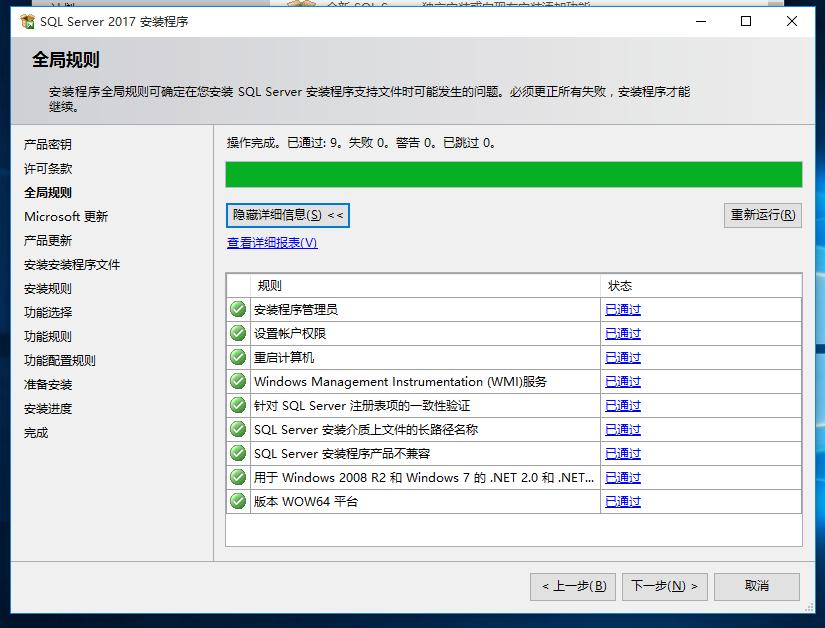Click green check icon beside 版本 WOW64 平台
The width and height of the screenshot is (825, 628).
tap(238, 501)
